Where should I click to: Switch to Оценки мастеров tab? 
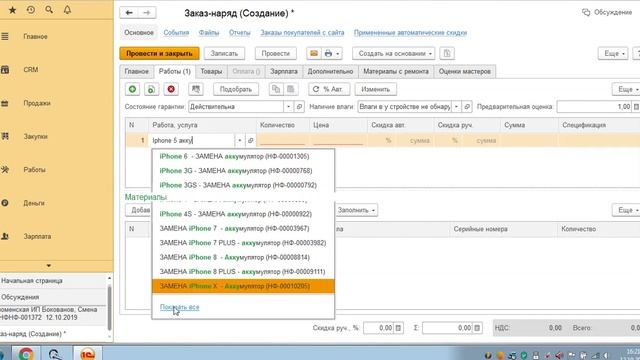464,71
